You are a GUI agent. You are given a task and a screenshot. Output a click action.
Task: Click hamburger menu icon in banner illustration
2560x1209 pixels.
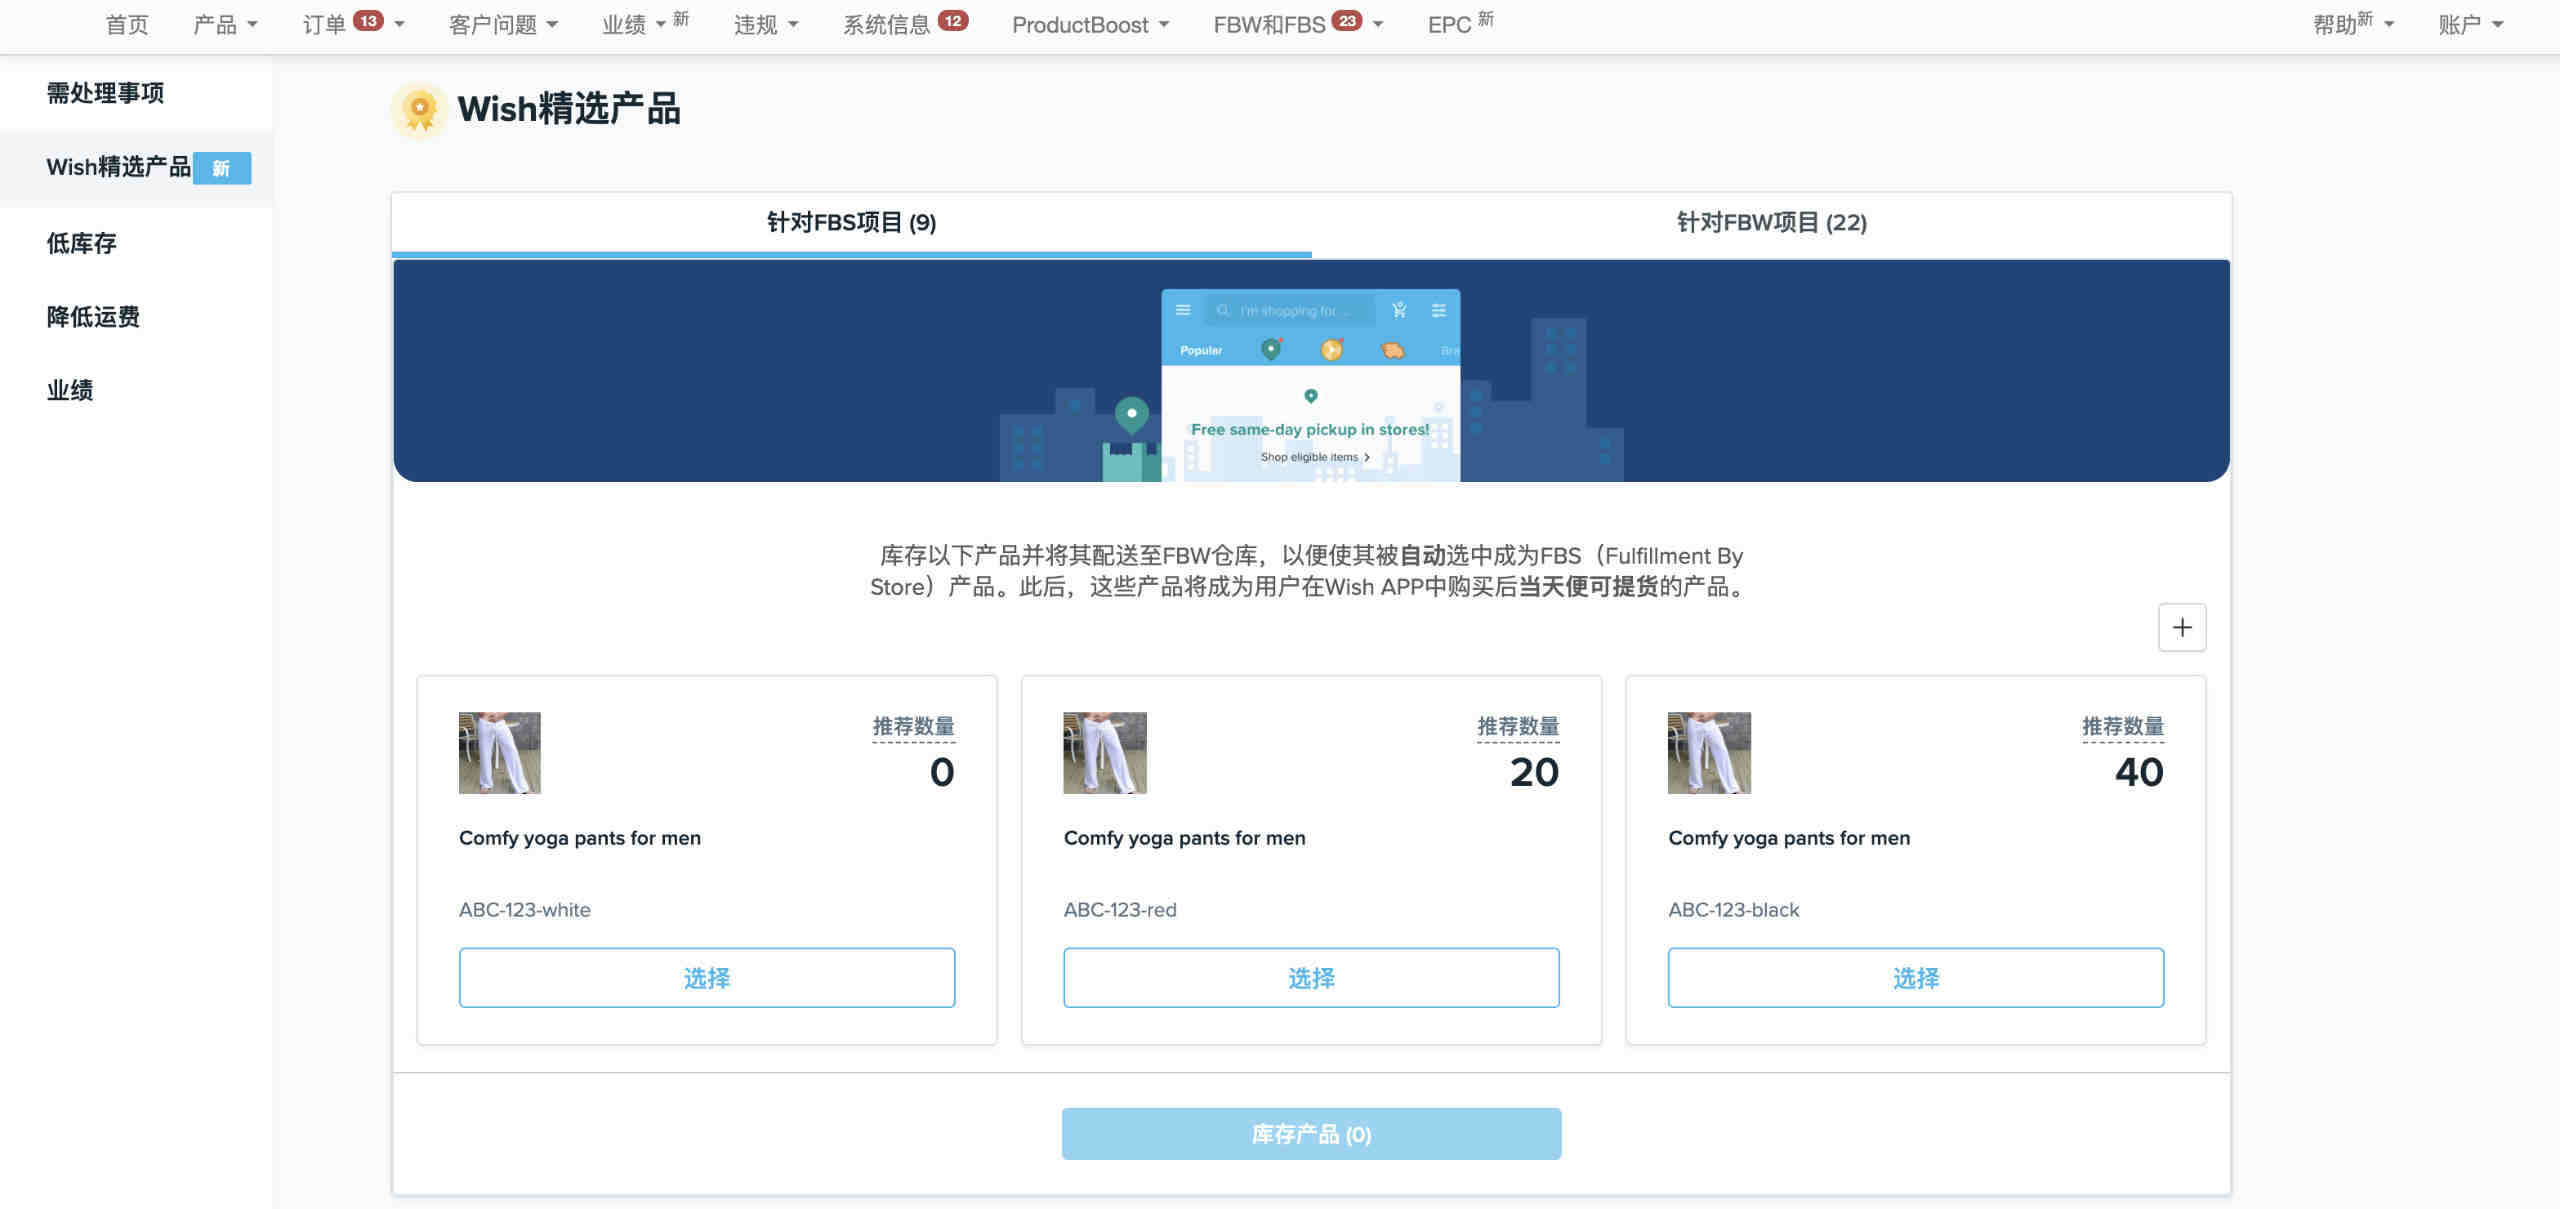coord(1183,310)
